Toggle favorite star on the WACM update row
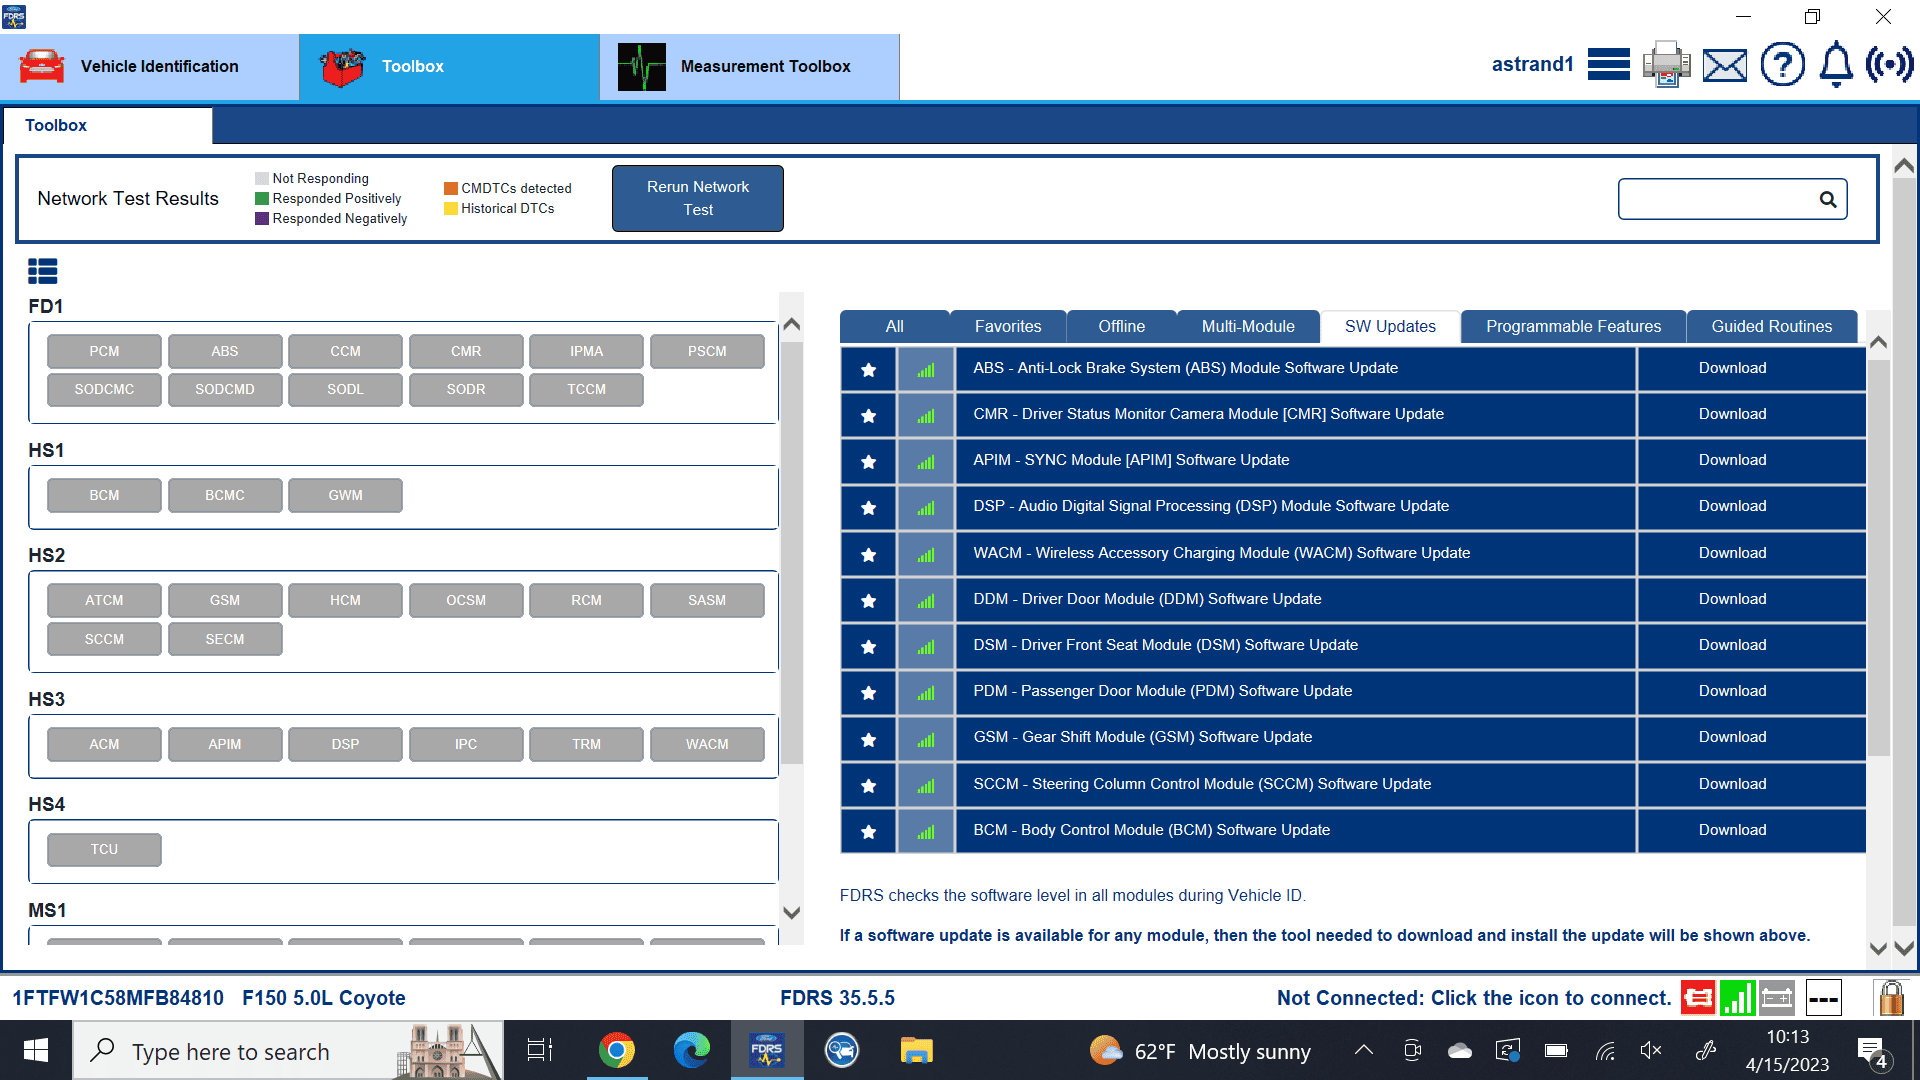The height and width of the screenshot is (1080, 1920). pyautogui.click(x=868, y=554)
